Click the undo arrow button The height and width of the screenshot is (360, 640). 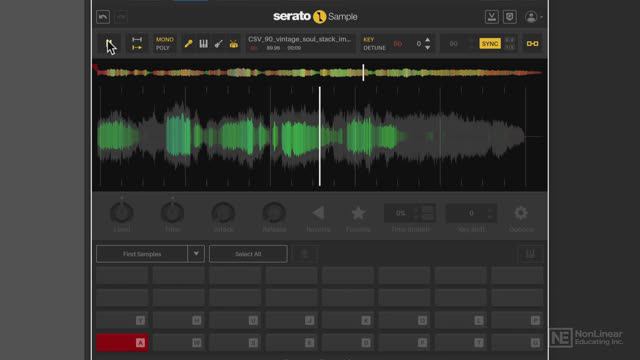coord(103,17)
